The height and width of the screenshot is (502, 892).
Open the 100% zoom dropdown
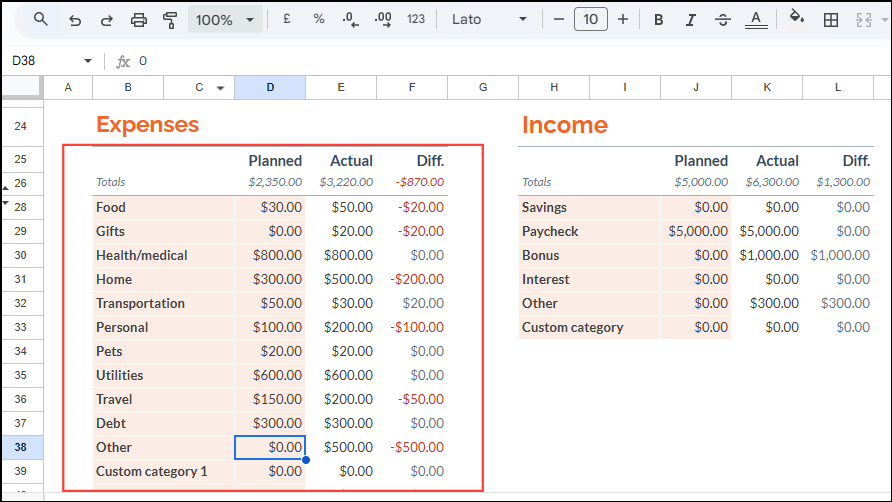(x=225, y=20)
